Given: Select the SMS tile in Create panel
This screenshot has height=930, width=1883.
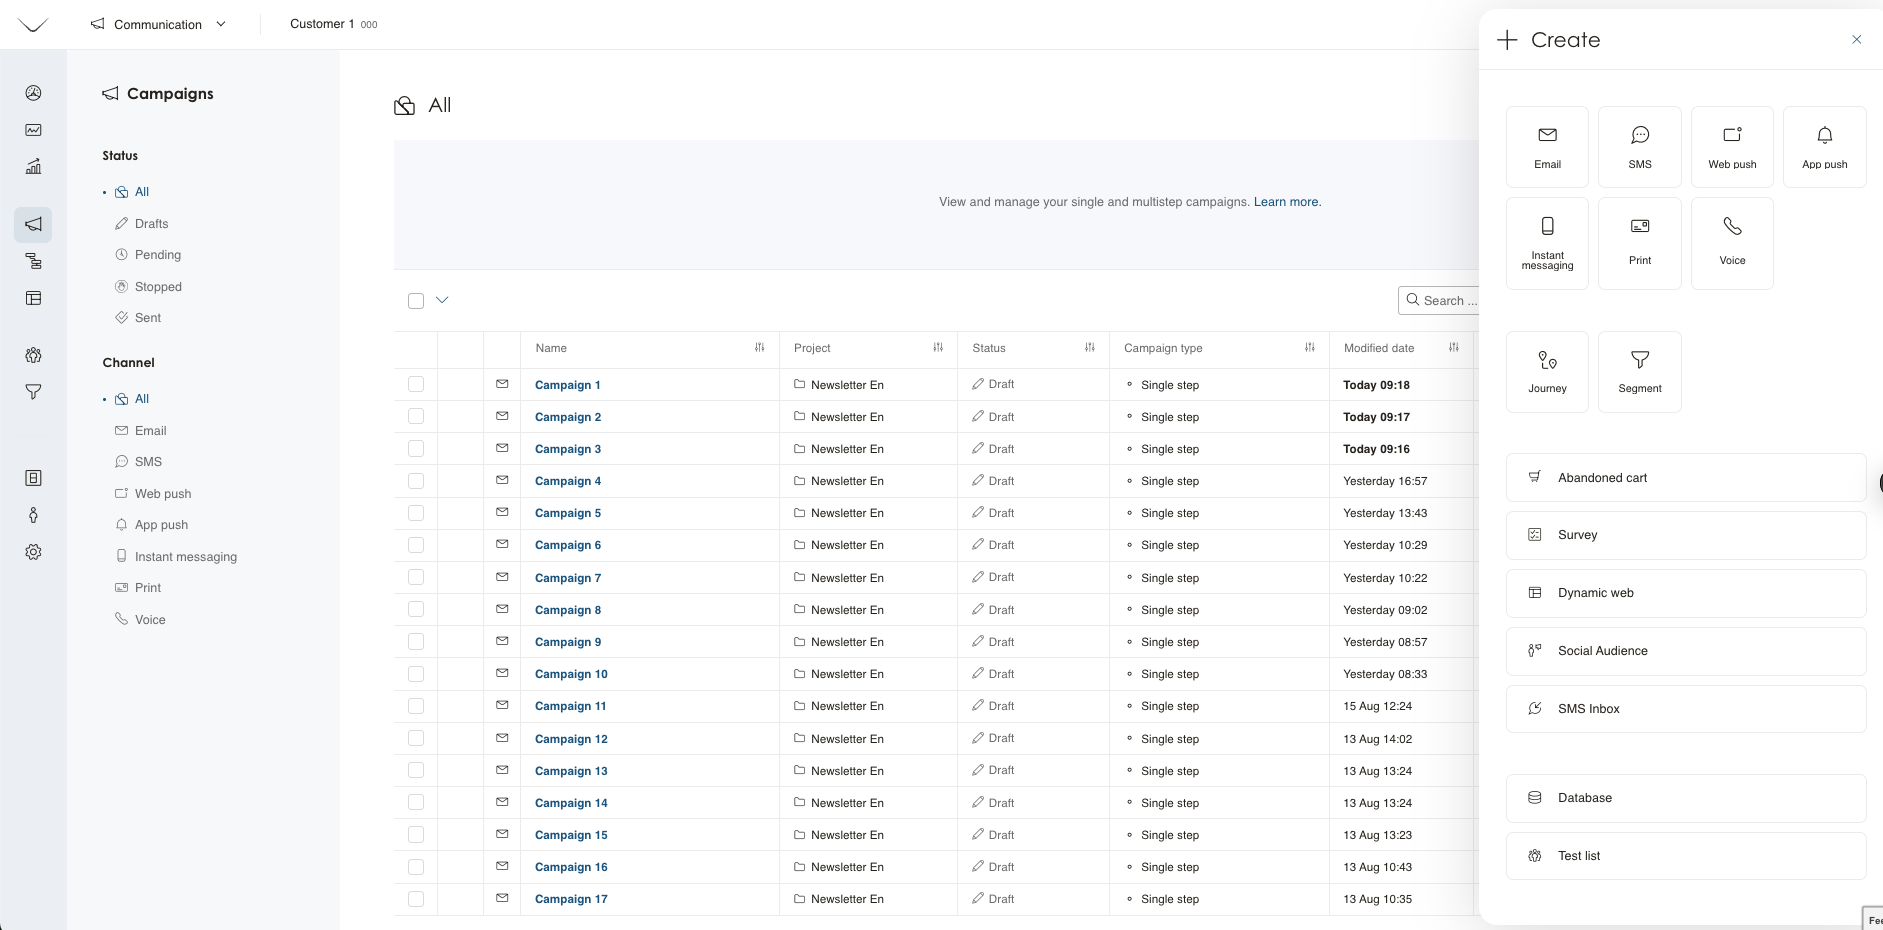Looking at the screenshot, I should pyautogui.click(x=1639, y=147).
